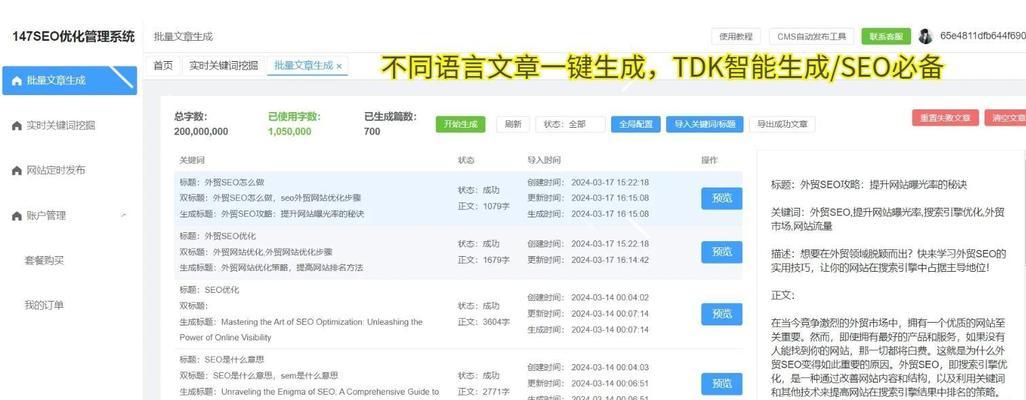This screenshot has height=400, width=1026.
Task: Click the 操作 column header
Action: click(709, 160)
